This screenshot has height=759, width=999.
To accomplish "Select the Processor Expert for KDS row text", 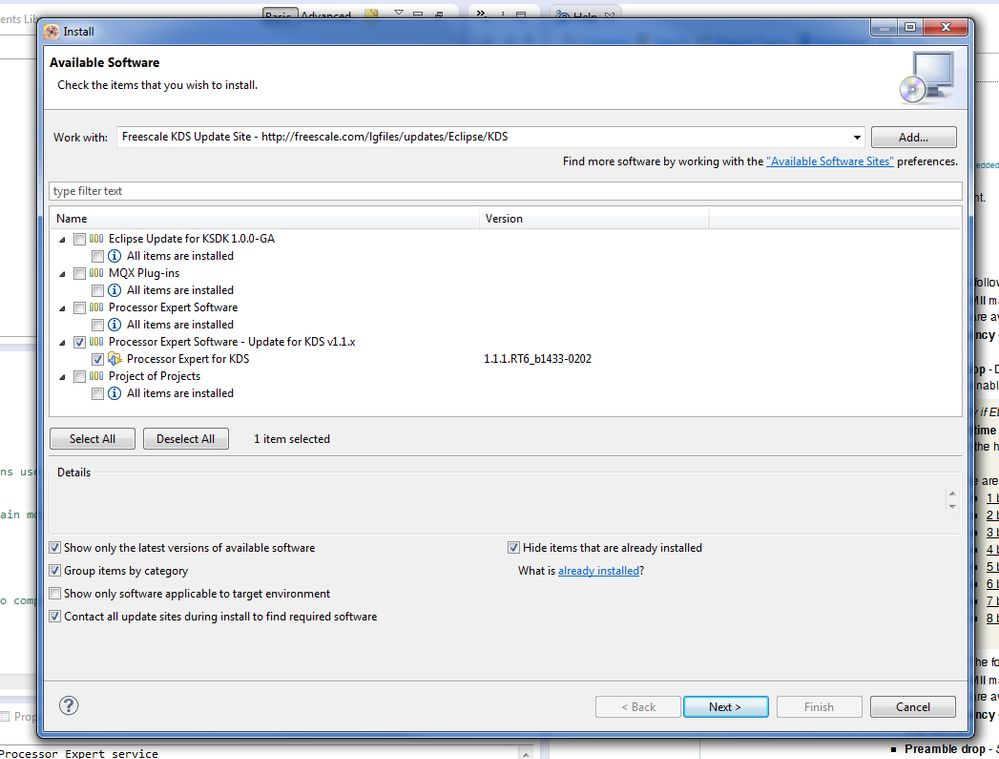I will [188, 359].
